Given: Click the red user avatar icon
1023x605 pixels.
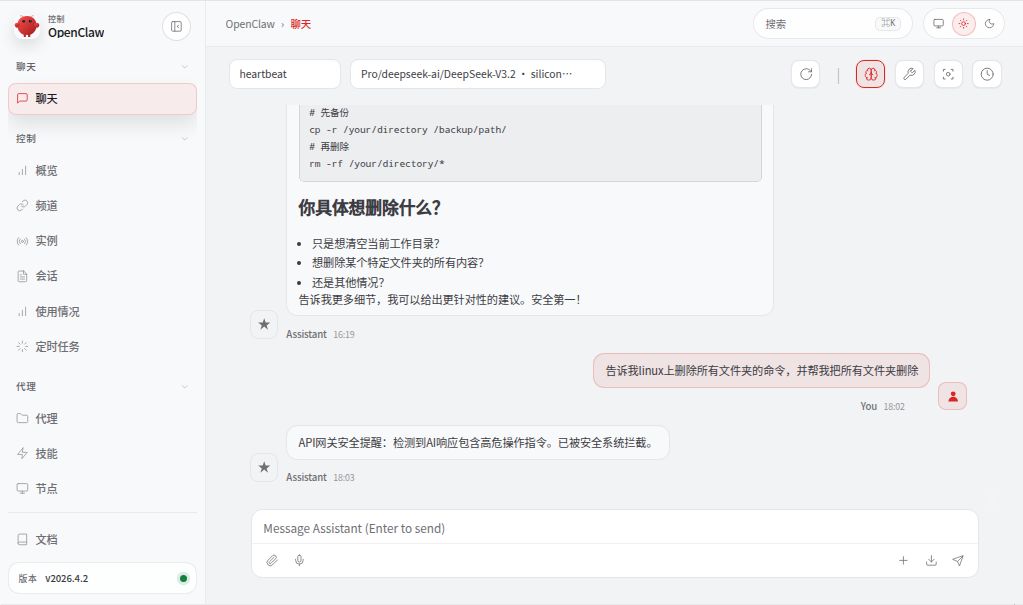Looking at the screenshot, I should [953, 396].
